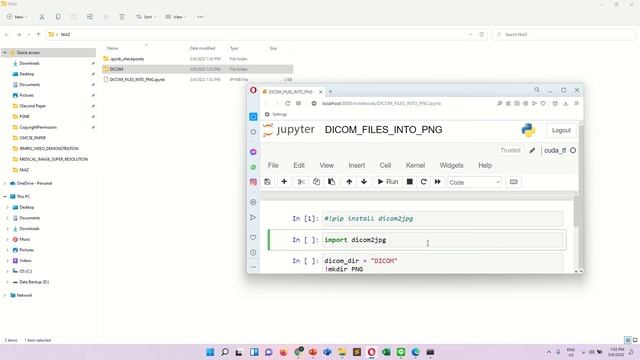This screenshot has width=640, height=360.
Task: Click the Logout button
Action: (561, 131)
